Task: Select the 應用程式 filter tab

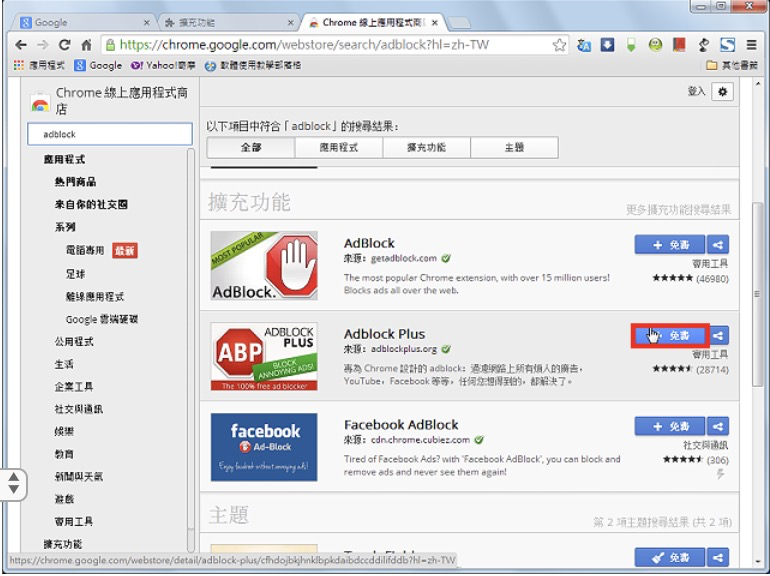Action: click(338, 147)
